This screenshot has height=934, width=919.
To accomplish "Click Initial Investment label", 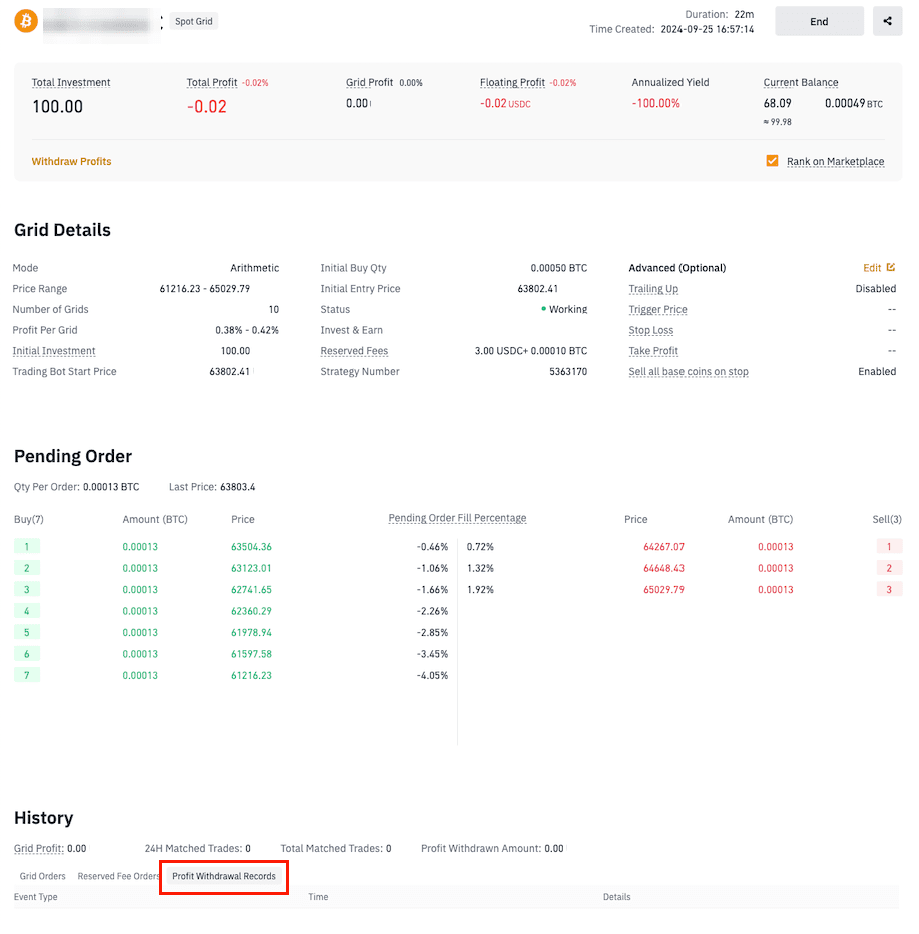I will click(x=54, y=351).
